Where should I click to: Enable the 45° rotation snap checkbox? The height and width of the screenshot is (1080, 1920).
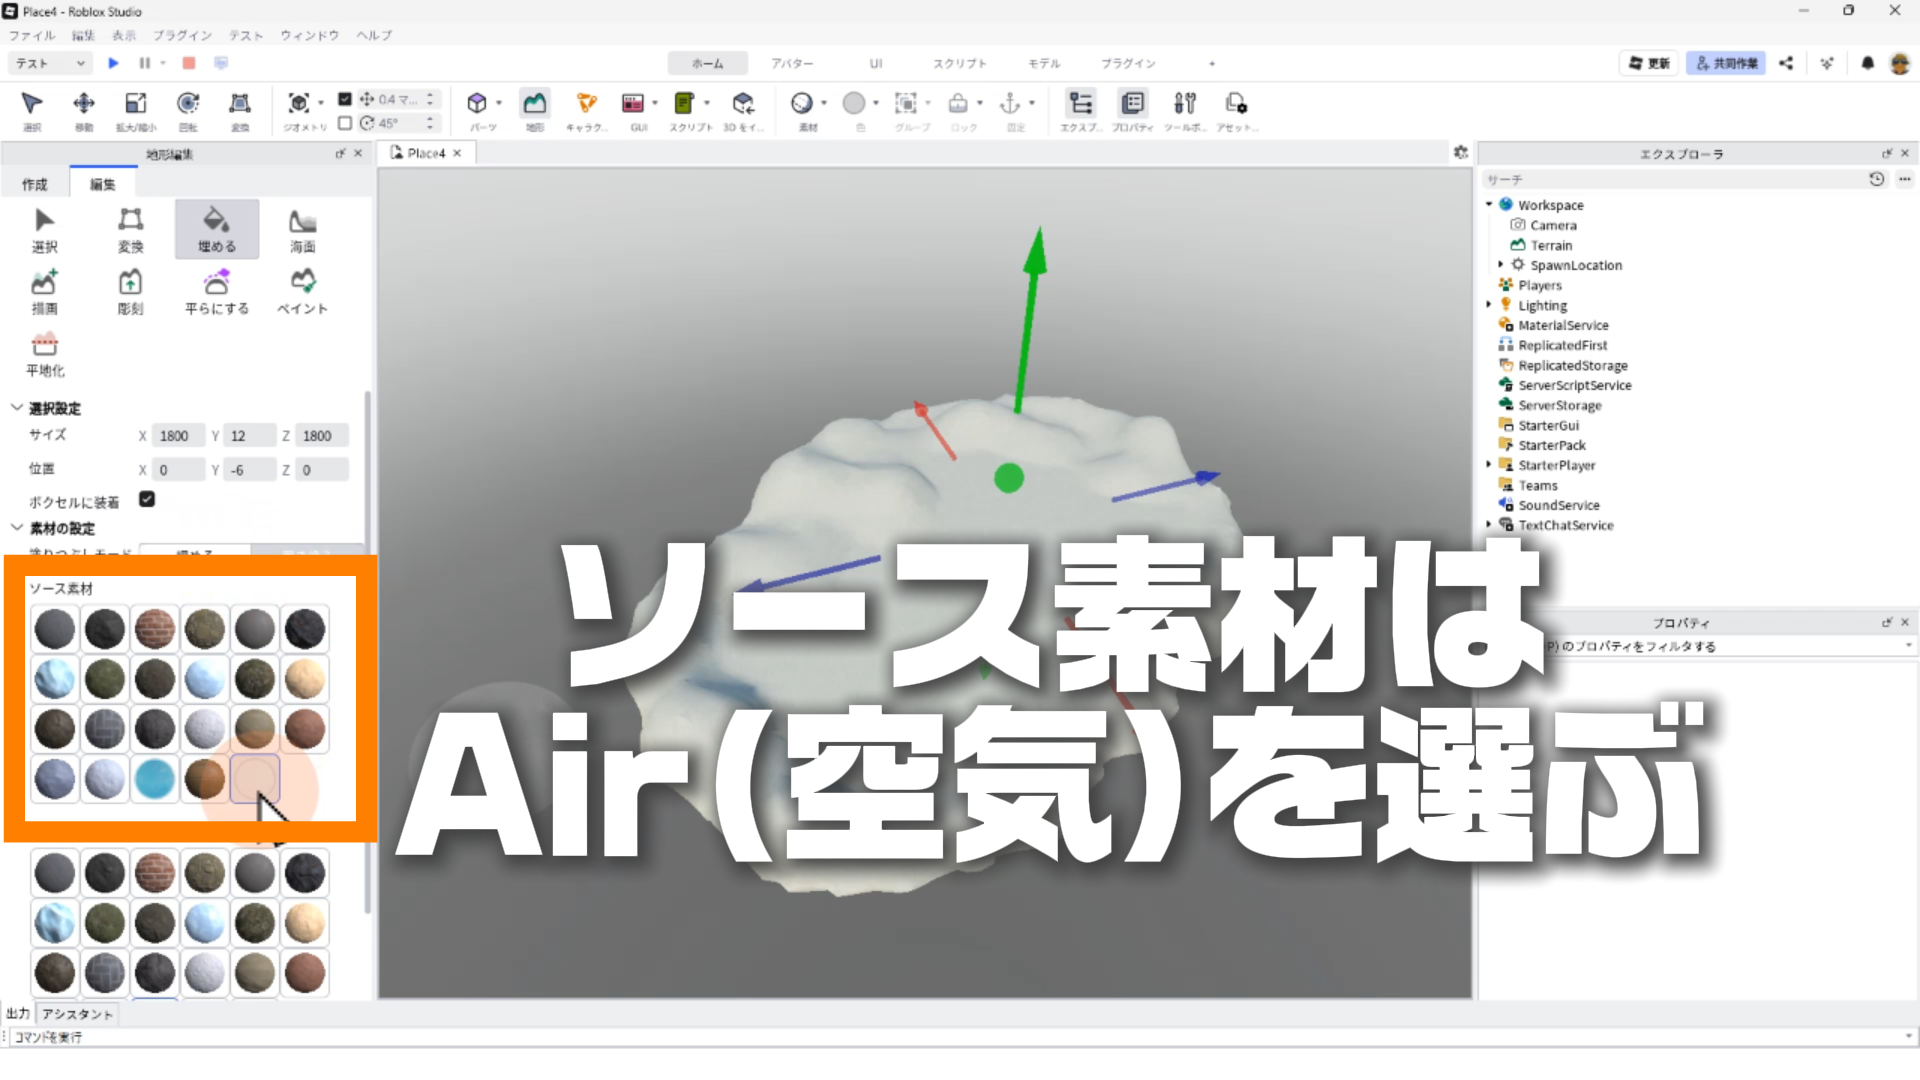coord(345,123)
